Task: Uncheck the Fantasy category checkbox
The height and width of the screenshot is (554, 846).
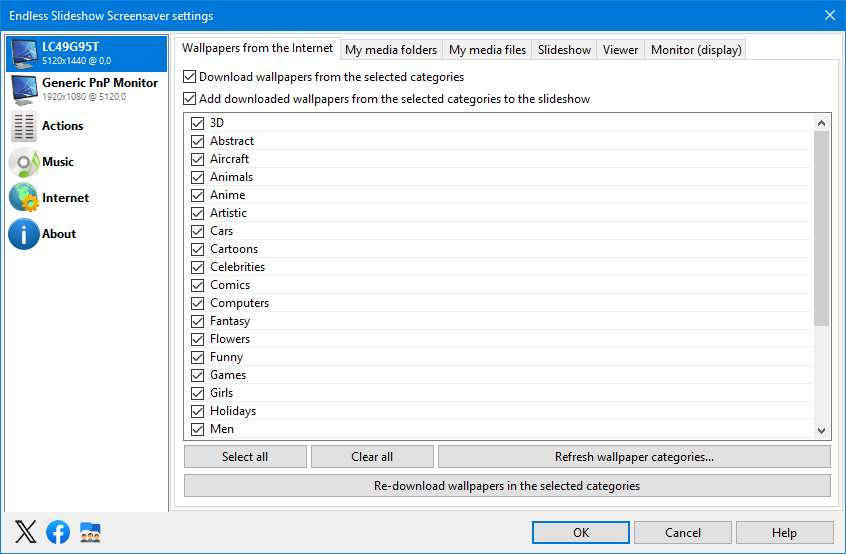Action: tap(197, 321)
